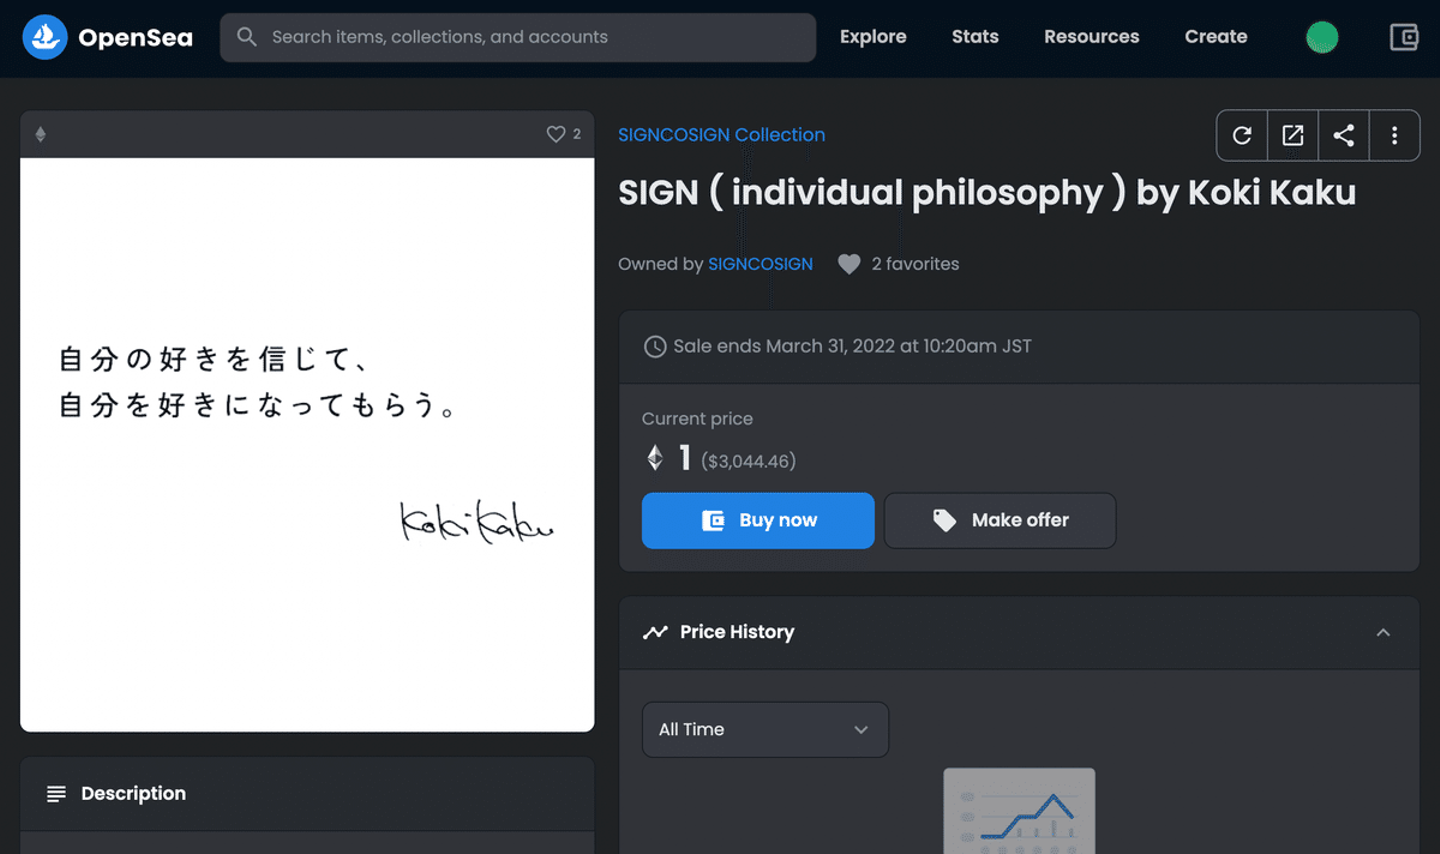The width and height of the screenshot is (1440, 854).
Task: Click the Price History chart icon
Action: point(655,632)
